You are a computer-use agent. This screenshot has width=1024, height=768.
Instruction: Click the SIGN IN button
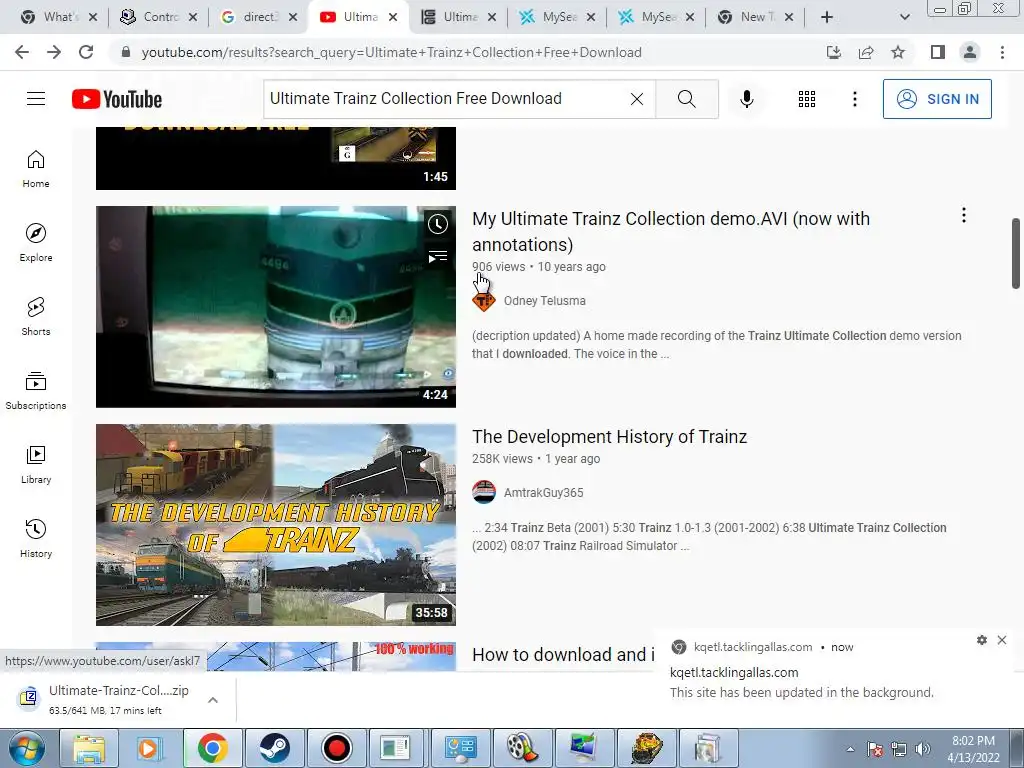(937, 99)
